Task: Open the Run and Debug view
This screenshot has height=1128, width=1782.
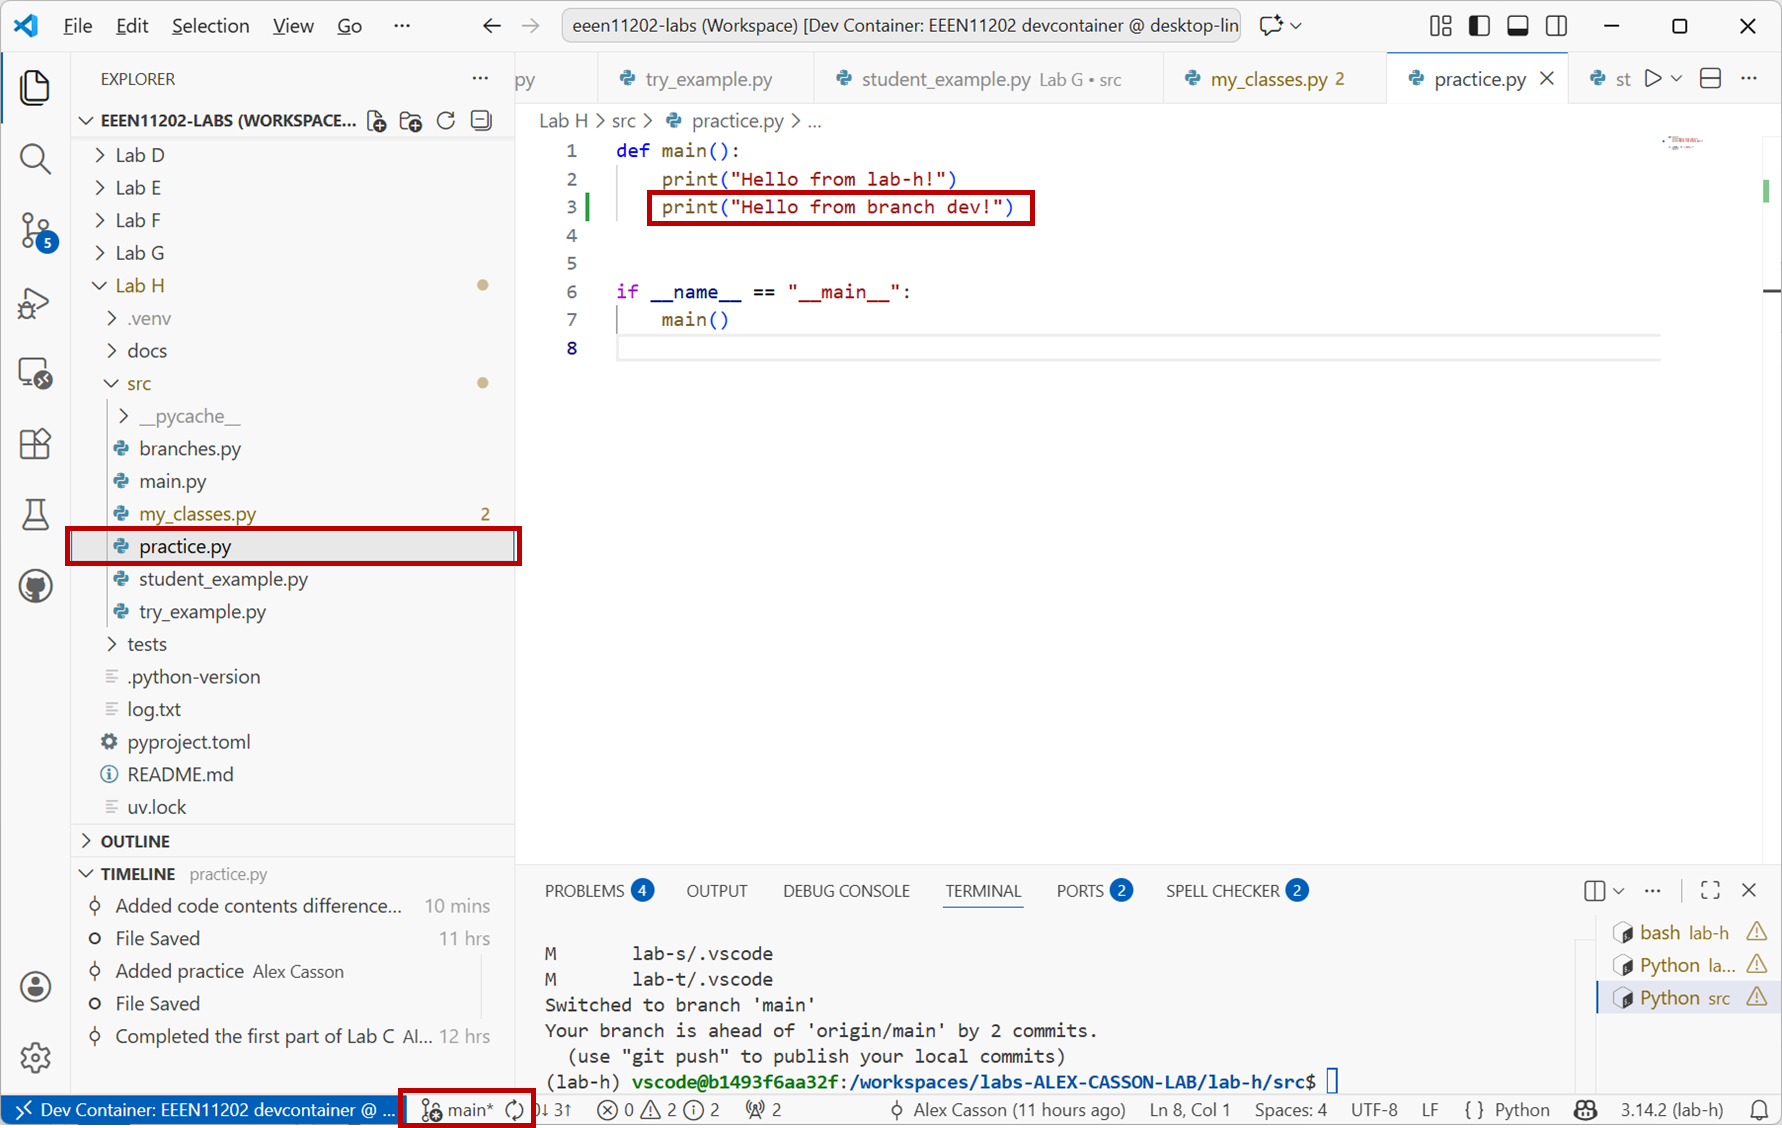Action: (x=36, y=303)
